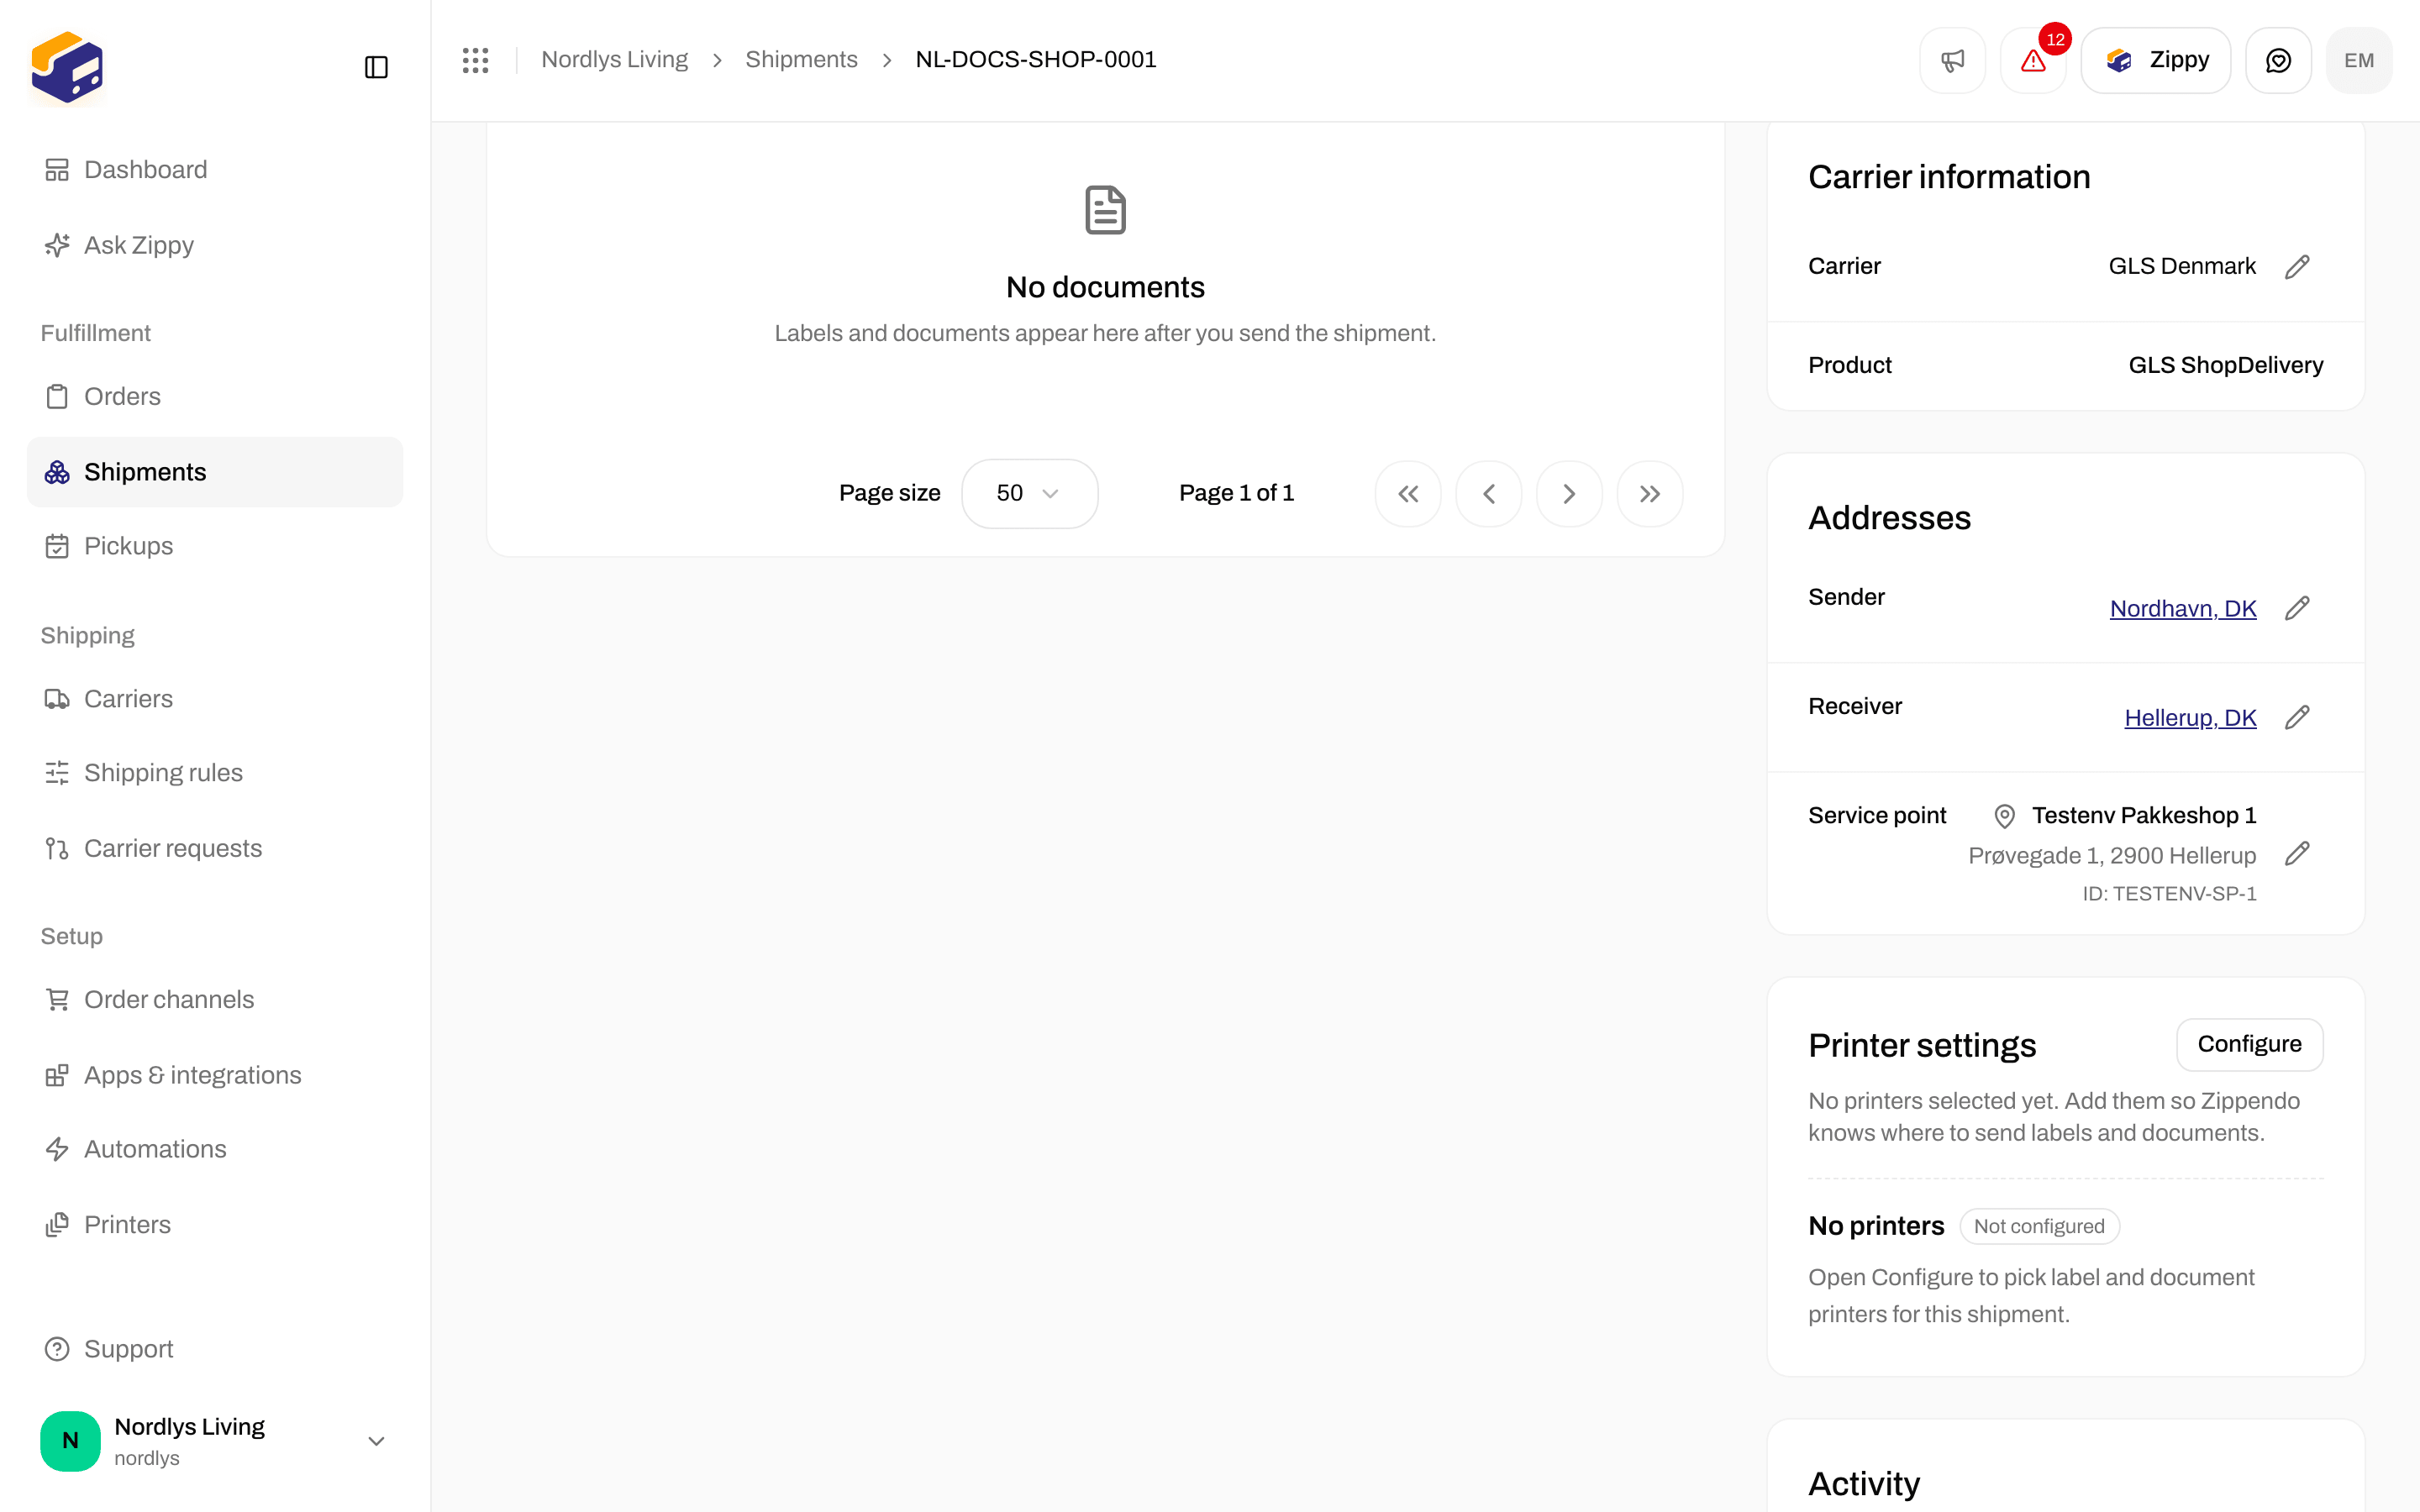The width and height of the screenshot is (2420, 1512).
Task: Edit the Sender address pencil
Action: [x=2297, y=608]
